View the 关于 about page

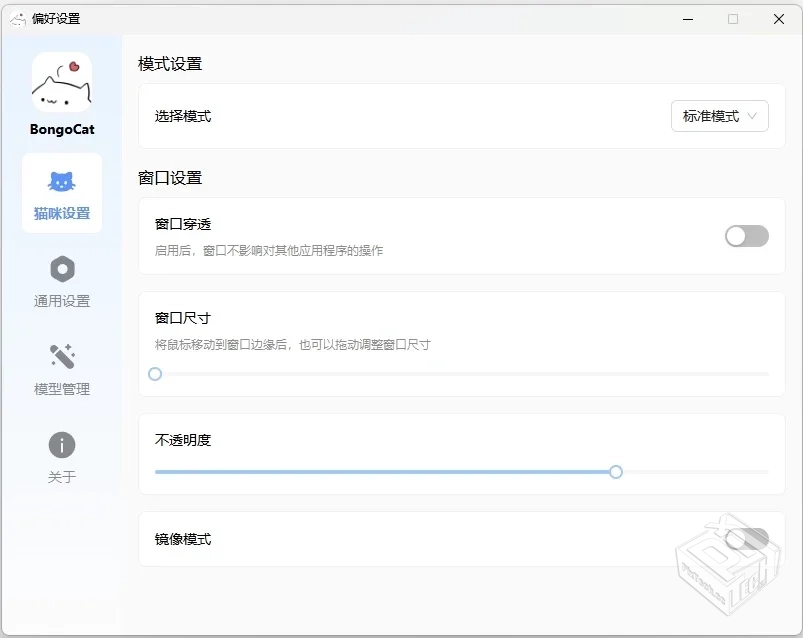[x=63, y=460]
